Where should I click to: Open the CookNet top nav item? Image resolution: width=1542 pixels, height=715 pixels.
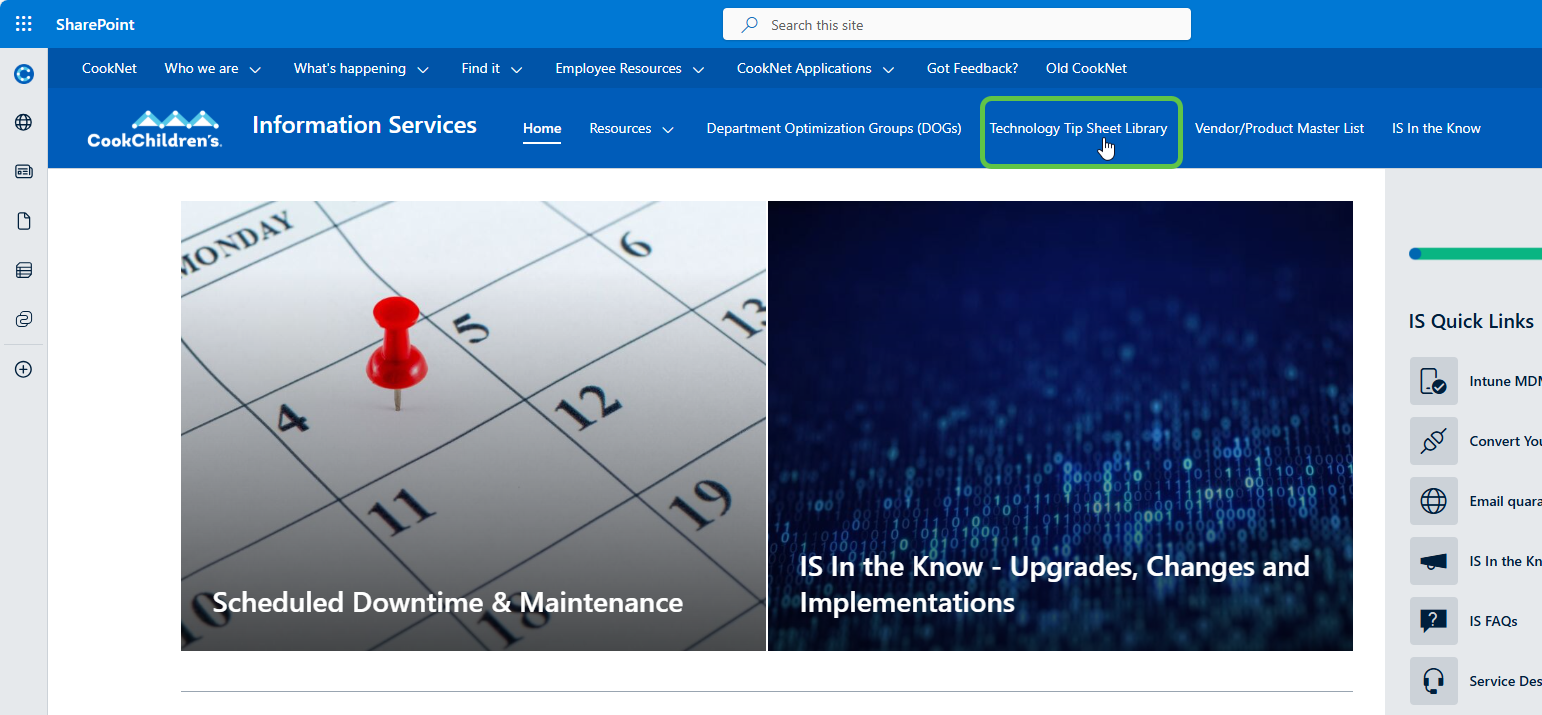(x=109, y=69)
